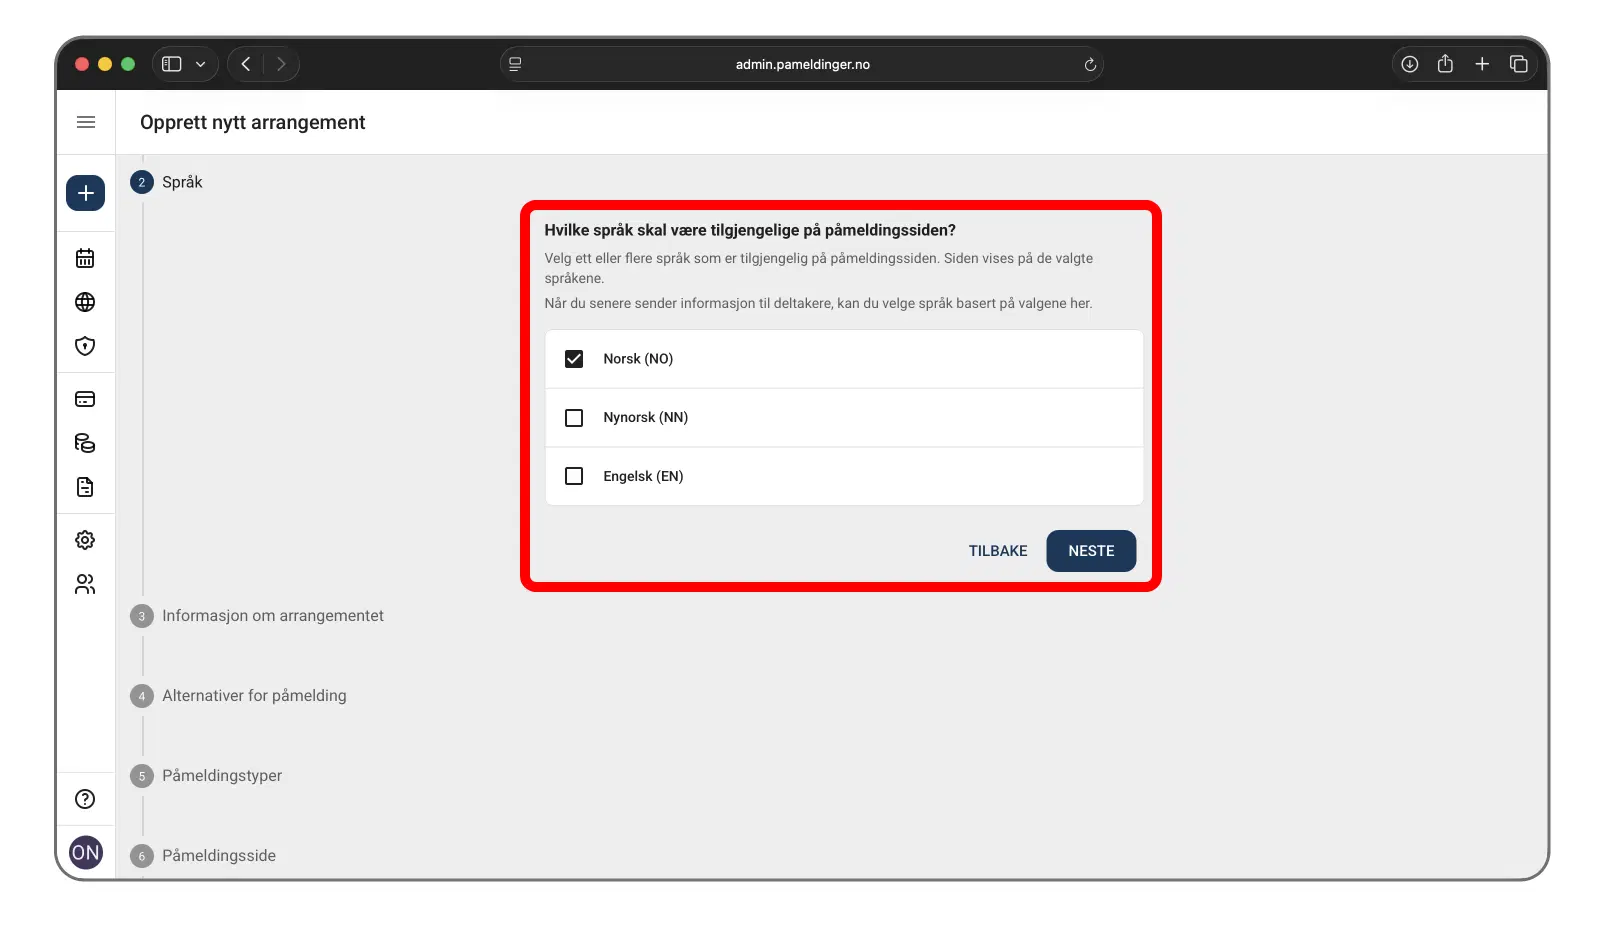Image resolution: width=1604 pixels, height=926 pixels.
Task: Click the globe icon in sidebar
Action: coord(85,302)
